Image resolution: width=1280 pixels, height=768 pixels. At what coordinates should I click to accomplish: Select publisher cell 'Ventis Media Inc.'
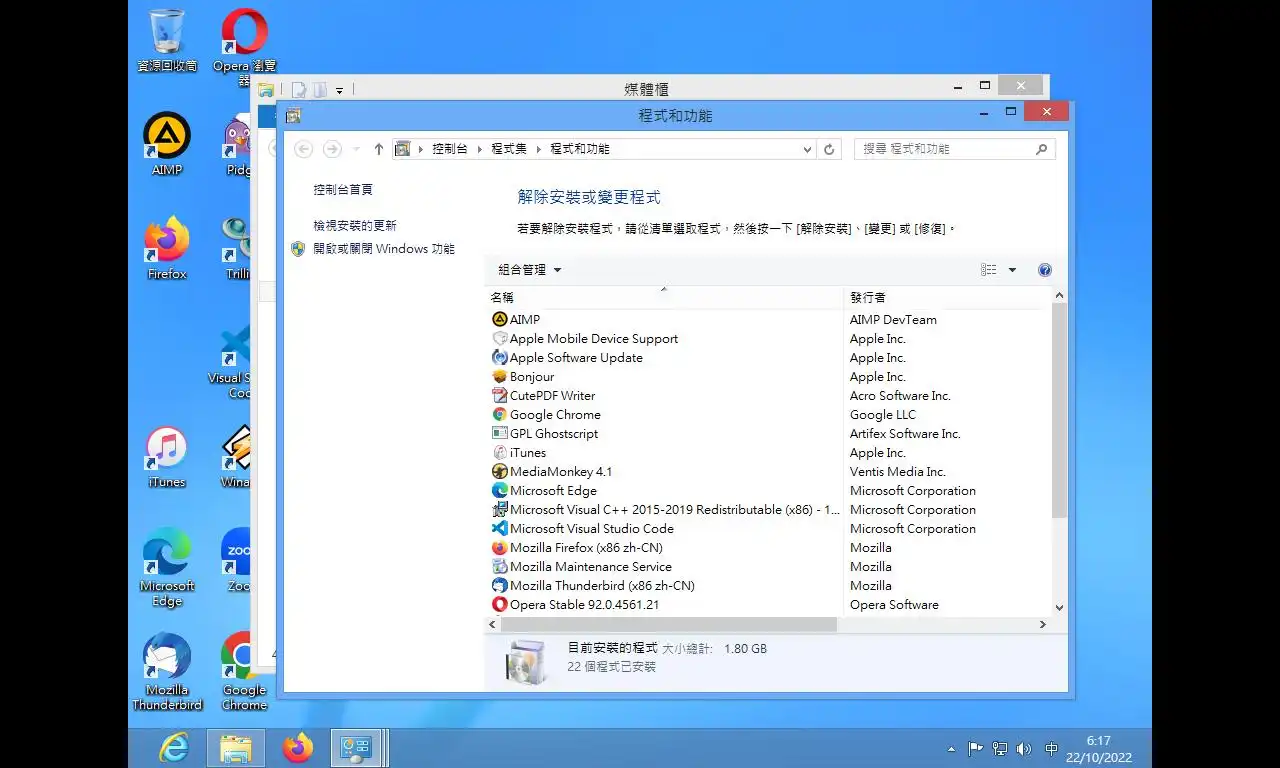point(897,472)
